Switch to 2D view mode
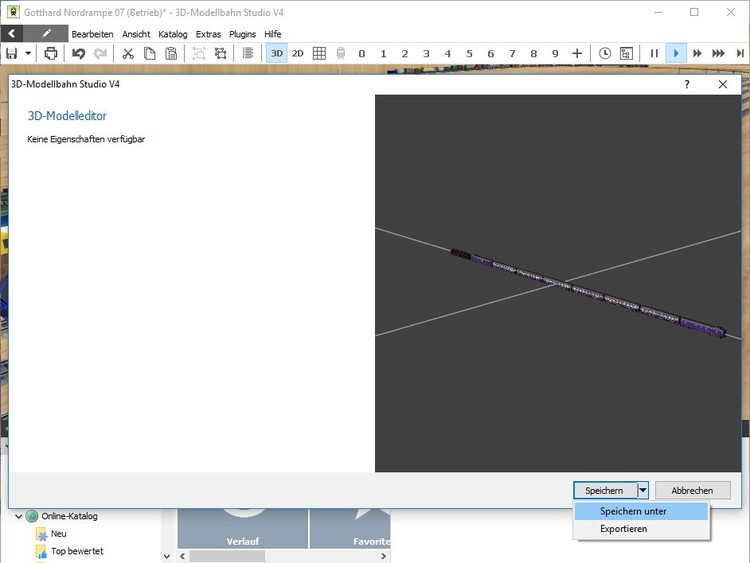The width and height of the screenshot is (750, 563). coord(298,54)
